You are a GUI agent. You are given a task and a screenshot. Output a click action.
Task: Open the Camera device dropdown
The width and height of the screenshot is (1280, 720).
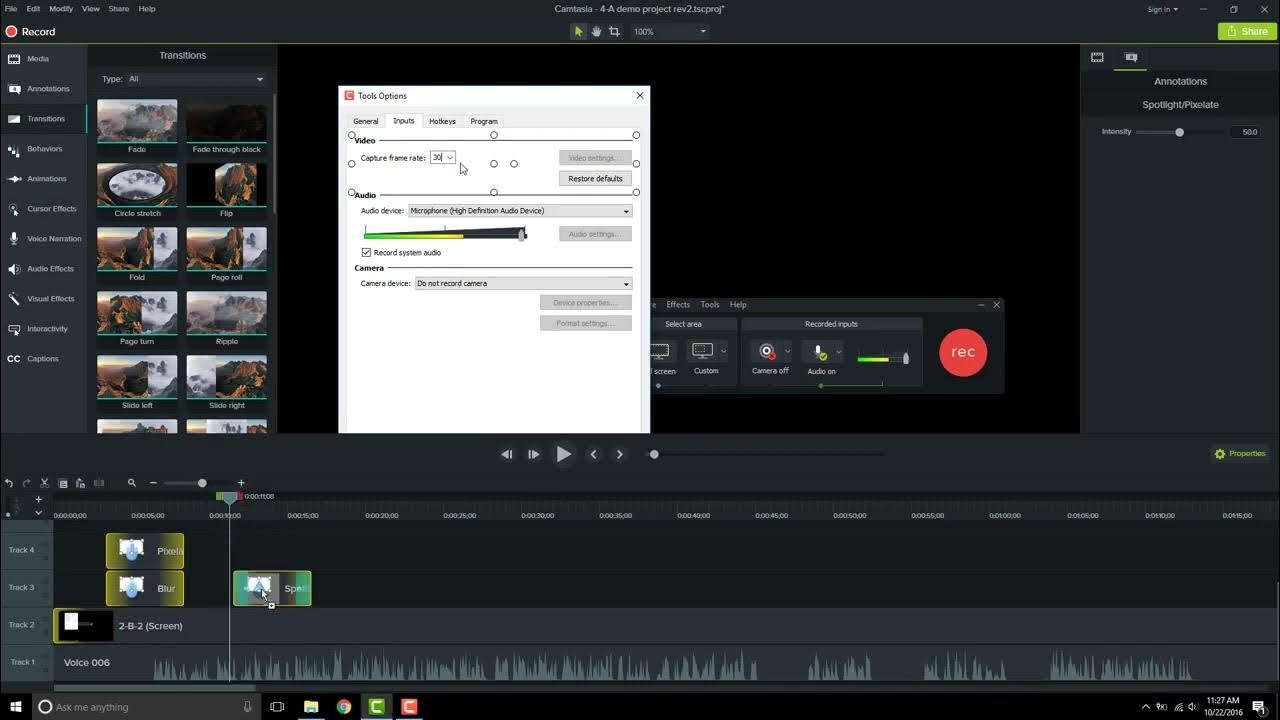(523, 284)
